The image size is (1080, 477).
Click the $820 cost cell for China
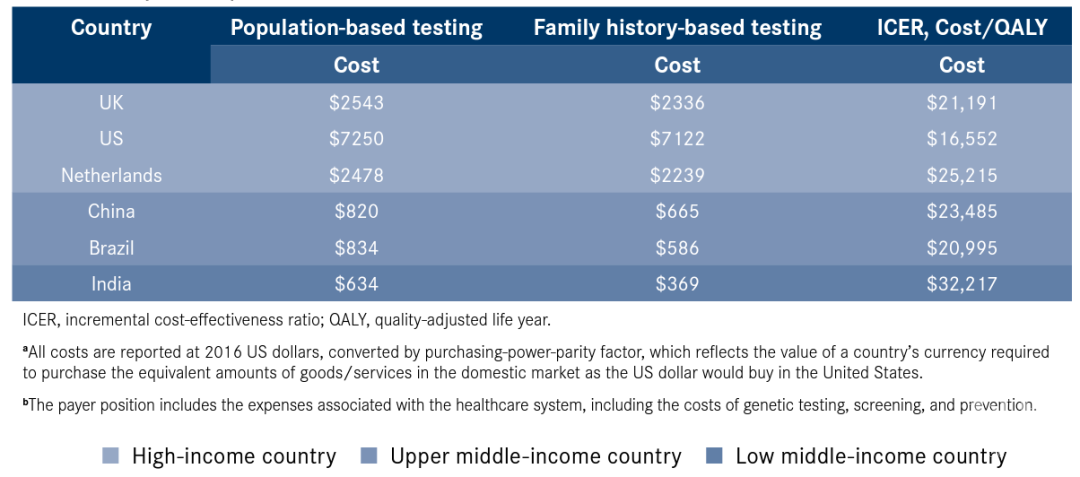point(357,211)
